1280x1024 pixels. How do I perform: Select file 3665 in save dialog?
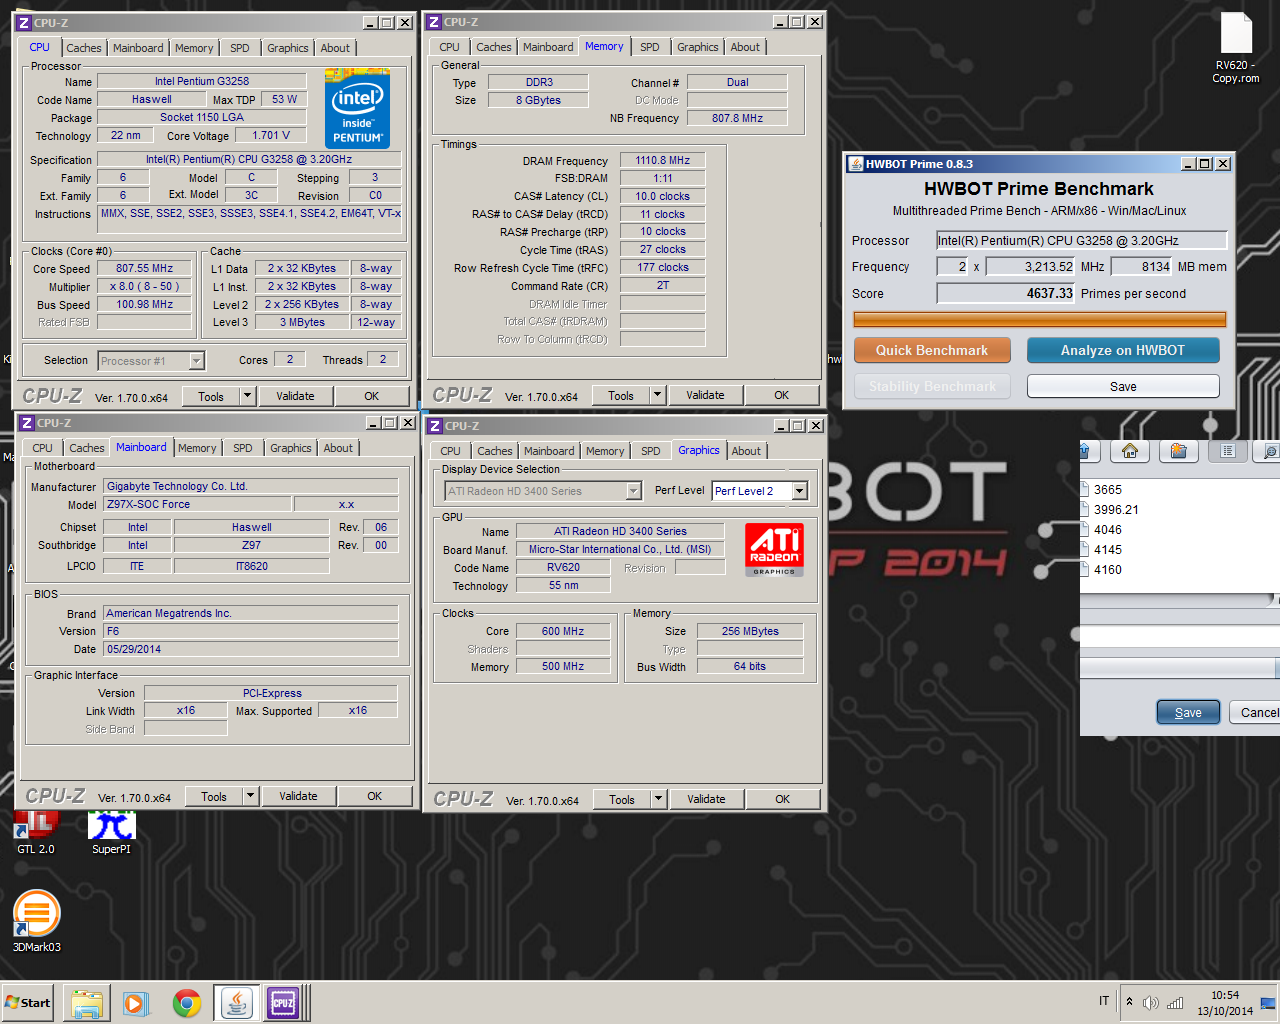click(1107, 490)
